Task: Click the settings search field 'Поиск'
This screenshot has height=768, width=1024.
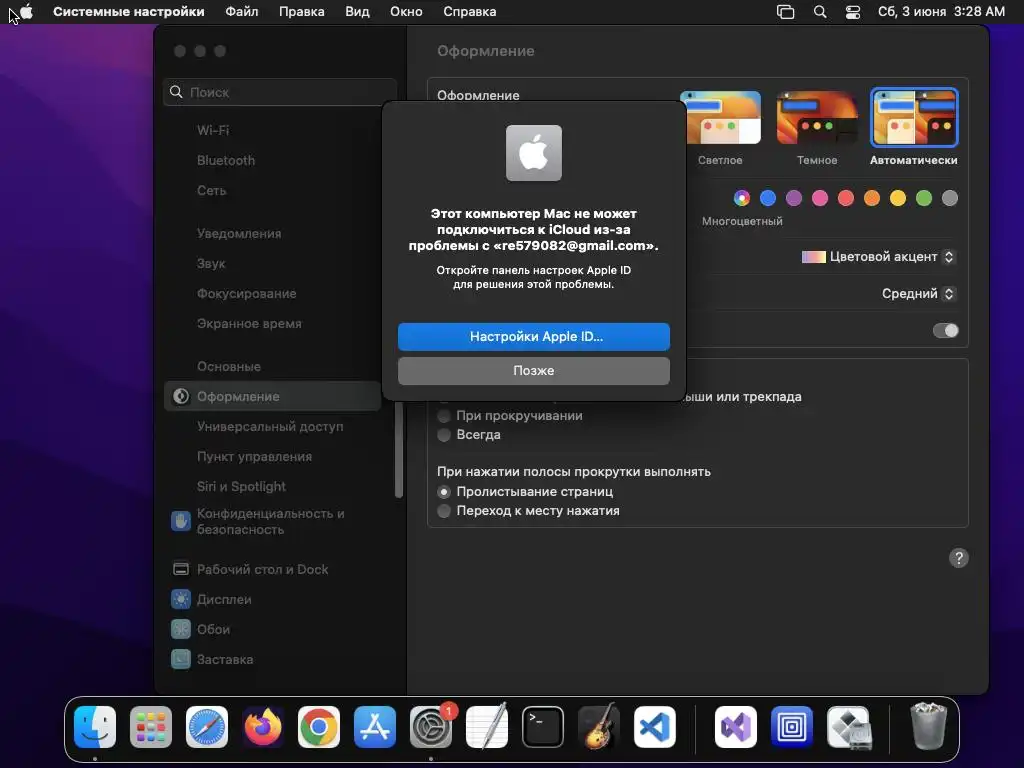Action: click(x=280, y=92)
